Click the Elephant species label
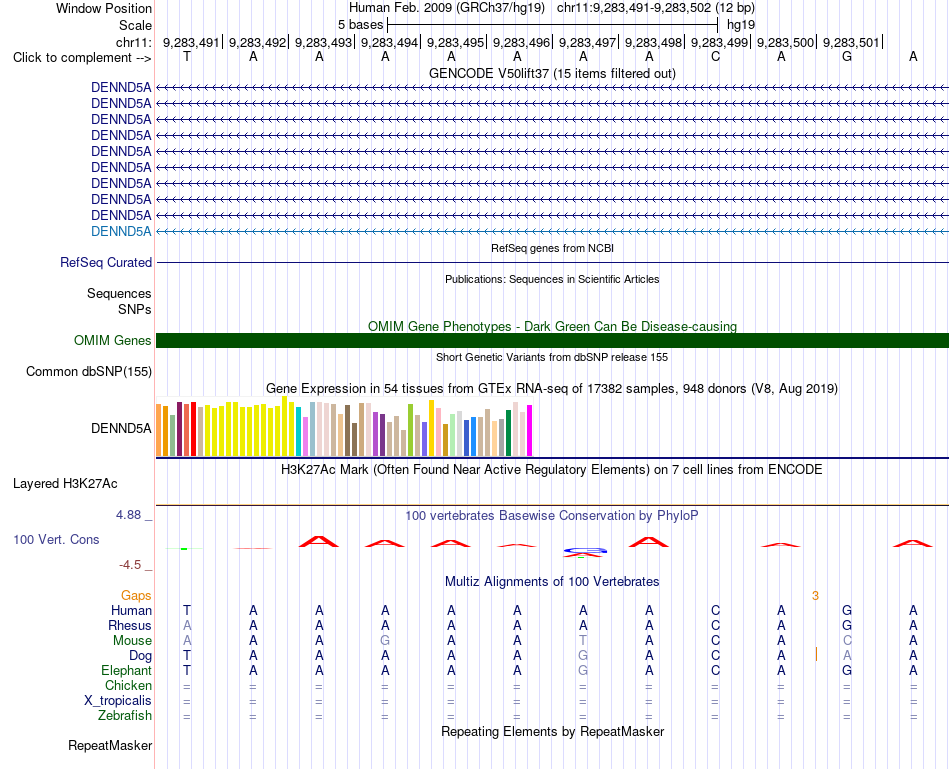Image resolution: width=950 pixels, height=769 pixels. point(127,670)
